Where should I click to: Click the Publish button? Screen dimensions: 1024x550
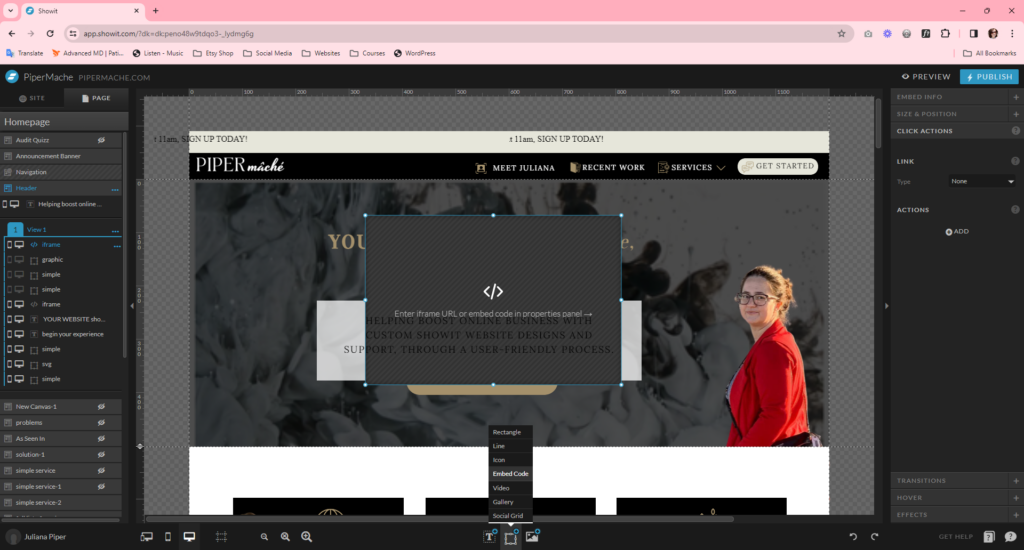point(989,76)
